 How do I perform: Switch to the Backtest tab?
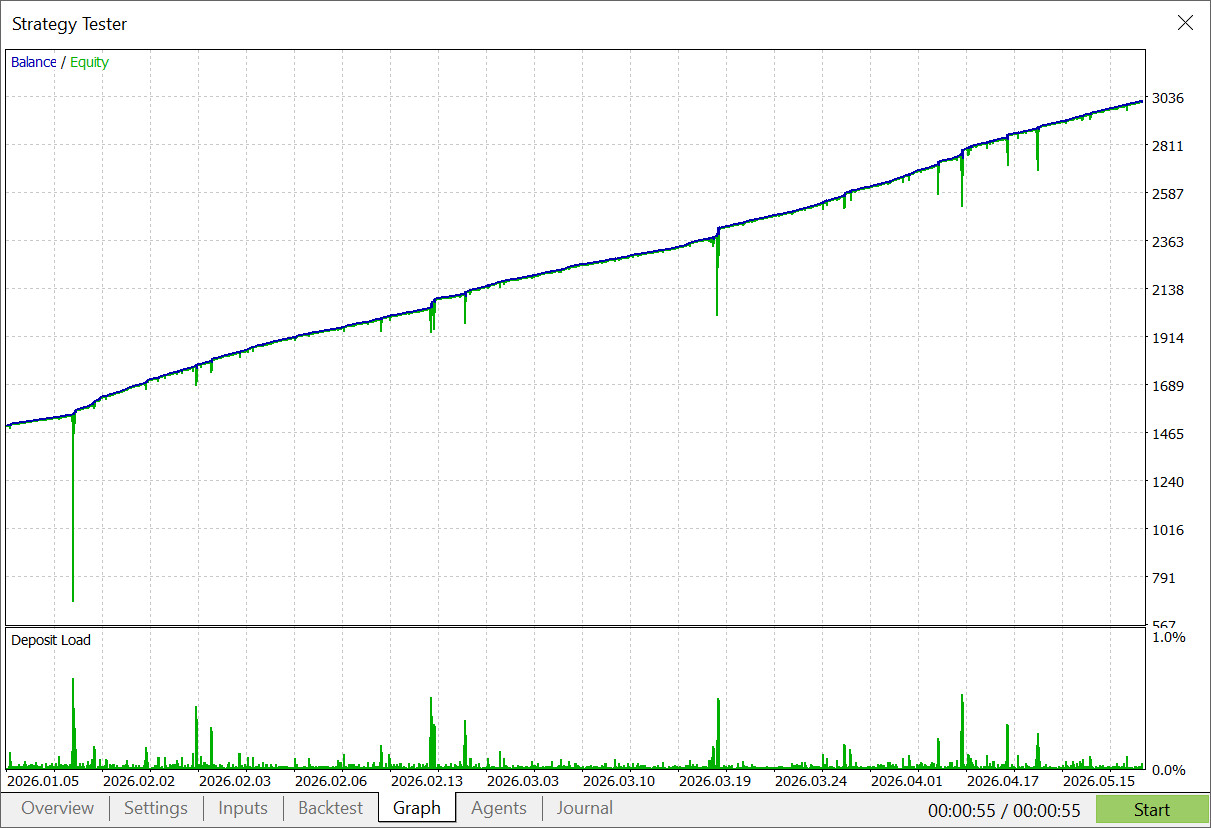[331, 808]
